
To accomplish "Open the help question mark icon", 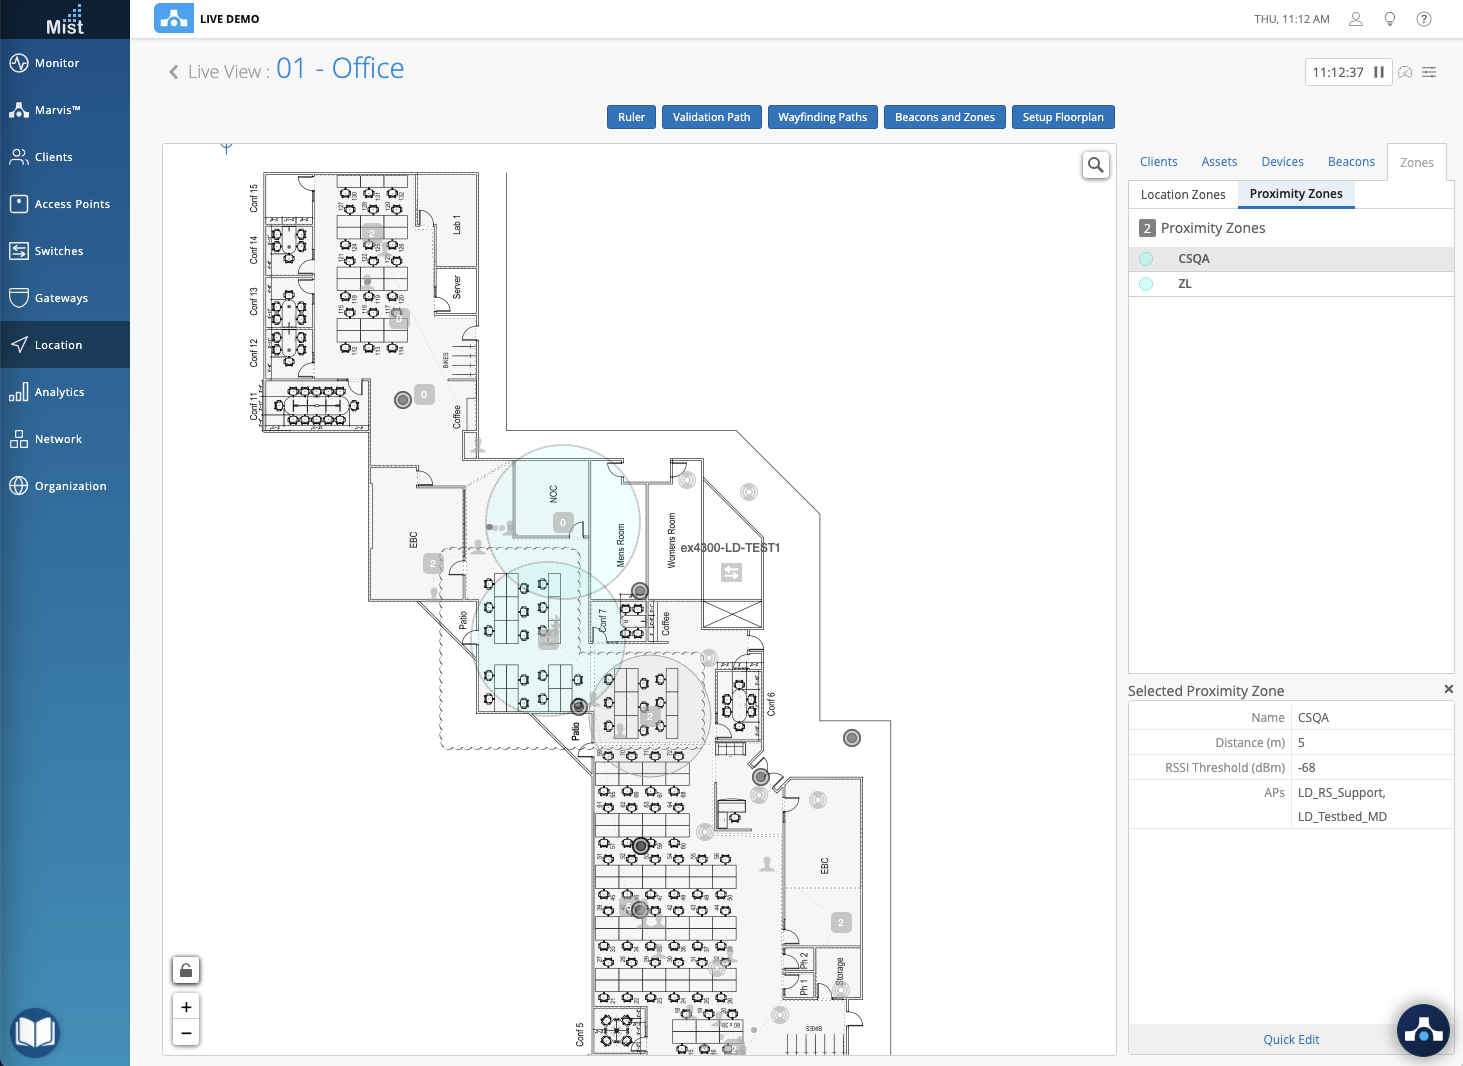I will 1424,19.
